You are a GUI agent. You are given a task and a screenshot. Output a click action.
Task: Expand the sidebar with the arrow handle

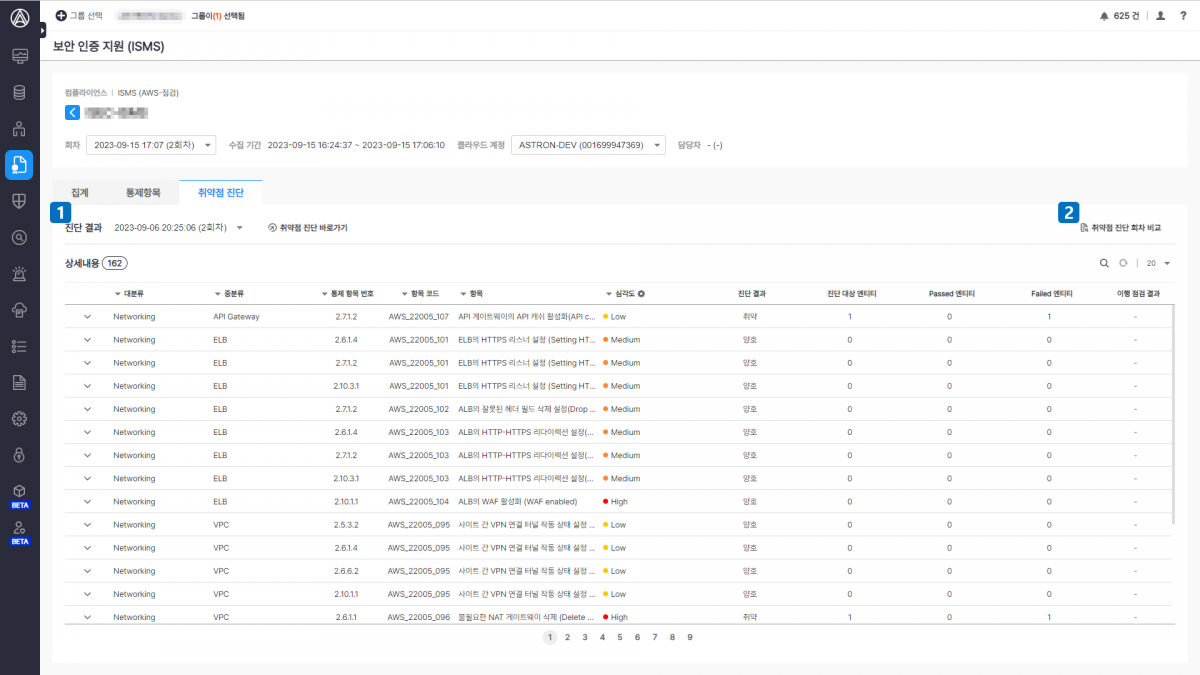tap(43, 31)
